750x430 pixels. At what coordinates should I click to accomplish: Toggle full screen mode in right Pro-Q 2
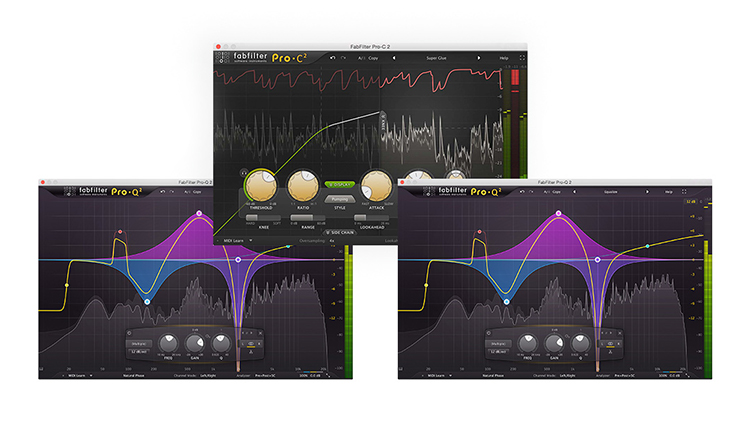pos(684,192)
